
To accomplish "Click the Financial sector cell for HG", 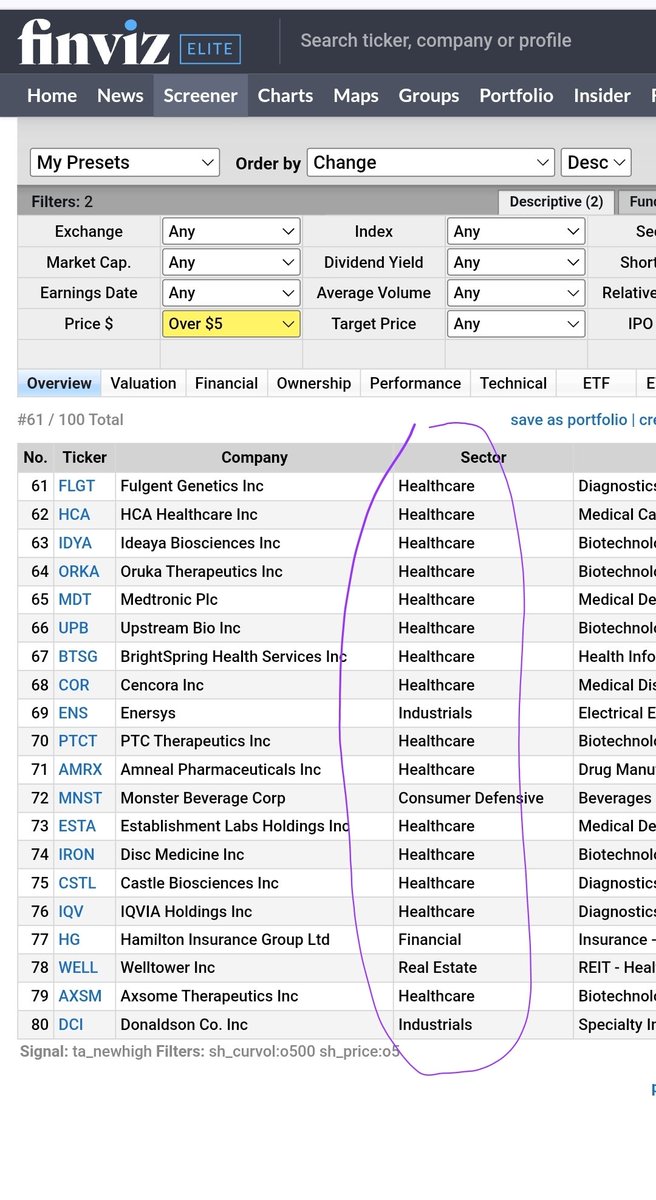I will (x=430, y=939).
